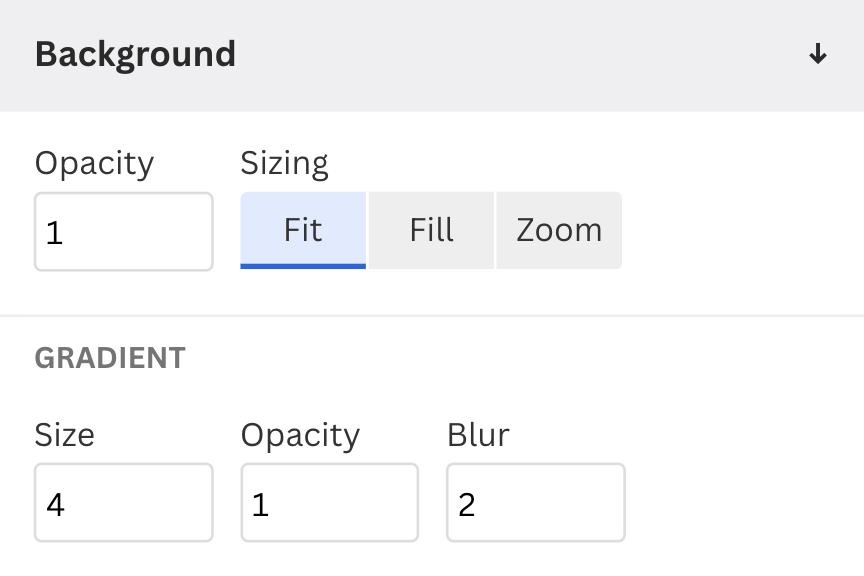Click the value 4 in the Size box

(56, 505)
